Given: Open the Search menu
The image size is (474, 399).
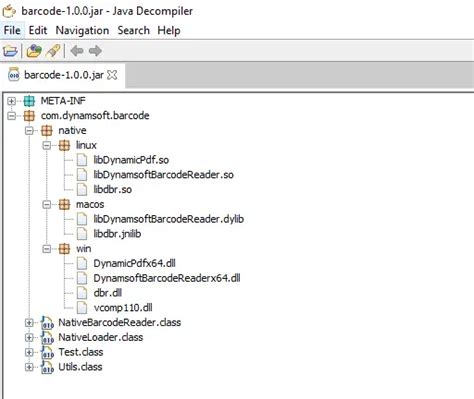Looking at the screenshot, I should click(x=133, y=30).
